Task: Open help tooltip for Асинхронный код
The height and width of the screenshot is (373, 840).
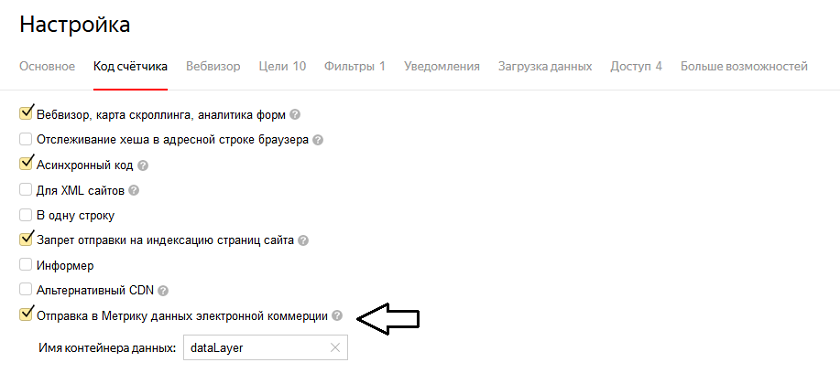Action: point(142,166)
